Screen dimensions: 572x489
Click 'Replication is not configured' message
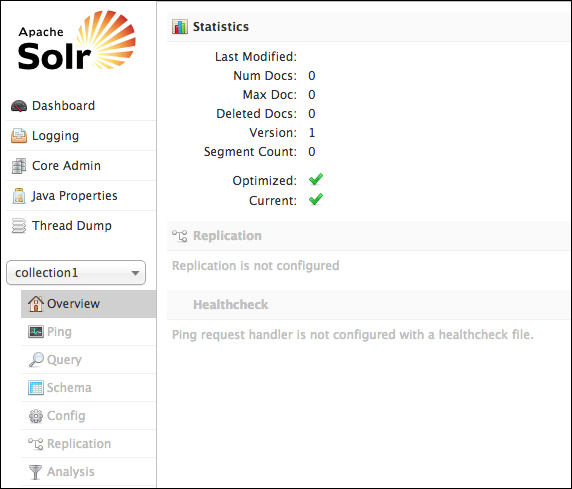coord(256,266)
